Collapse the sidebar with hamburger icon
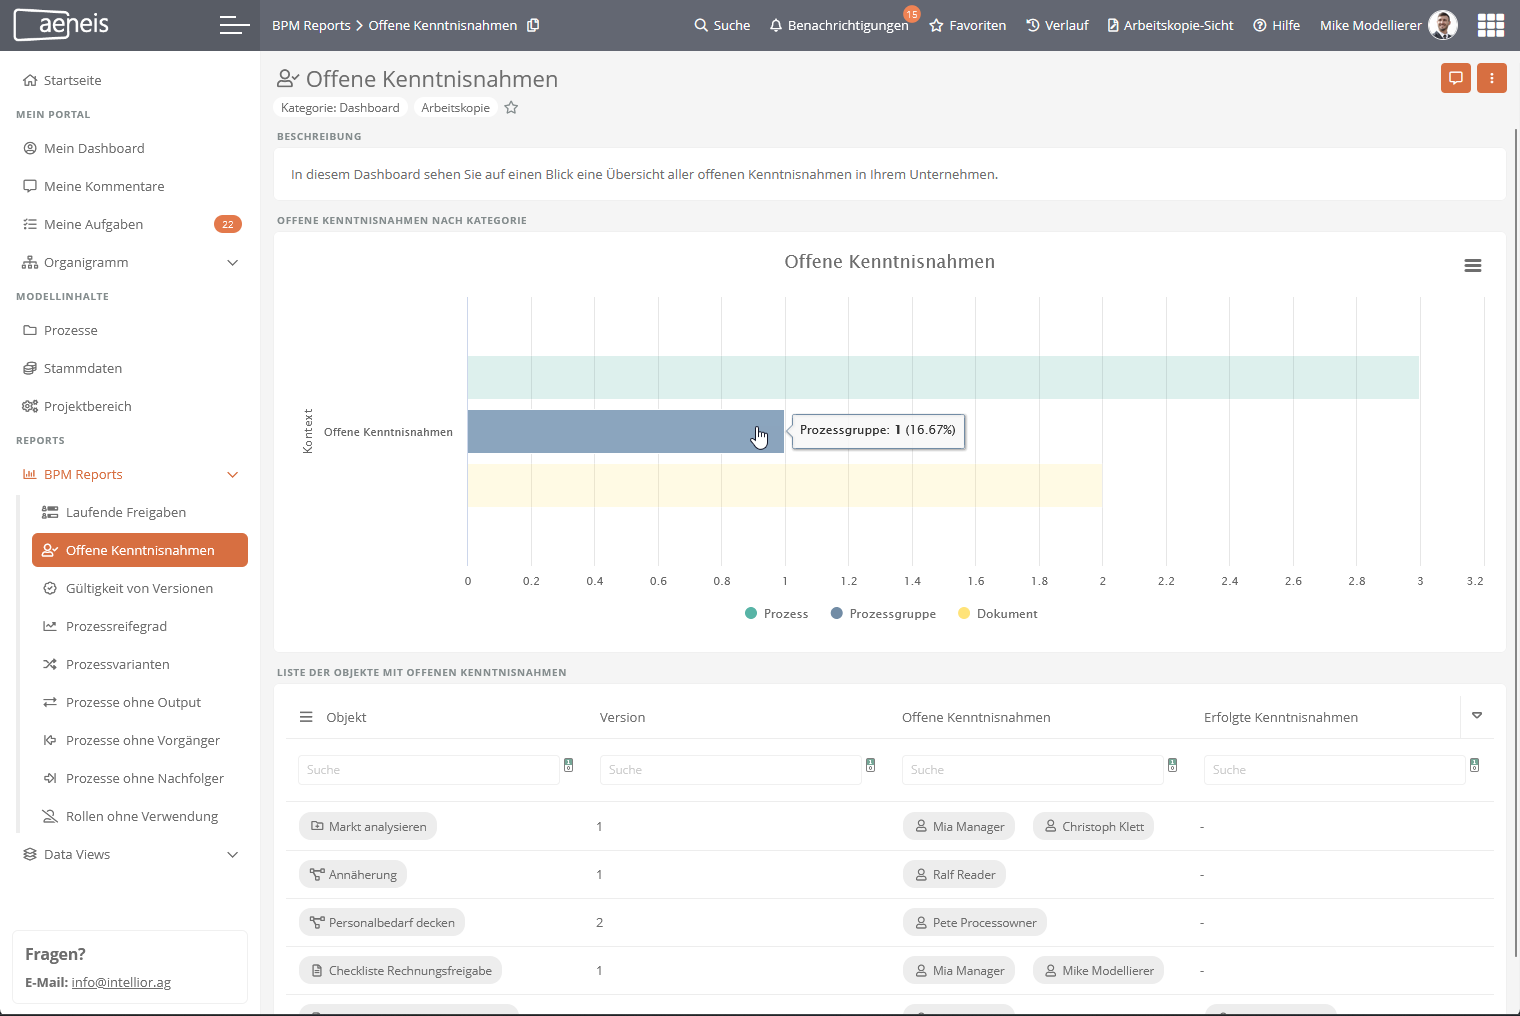 (234, 25)
